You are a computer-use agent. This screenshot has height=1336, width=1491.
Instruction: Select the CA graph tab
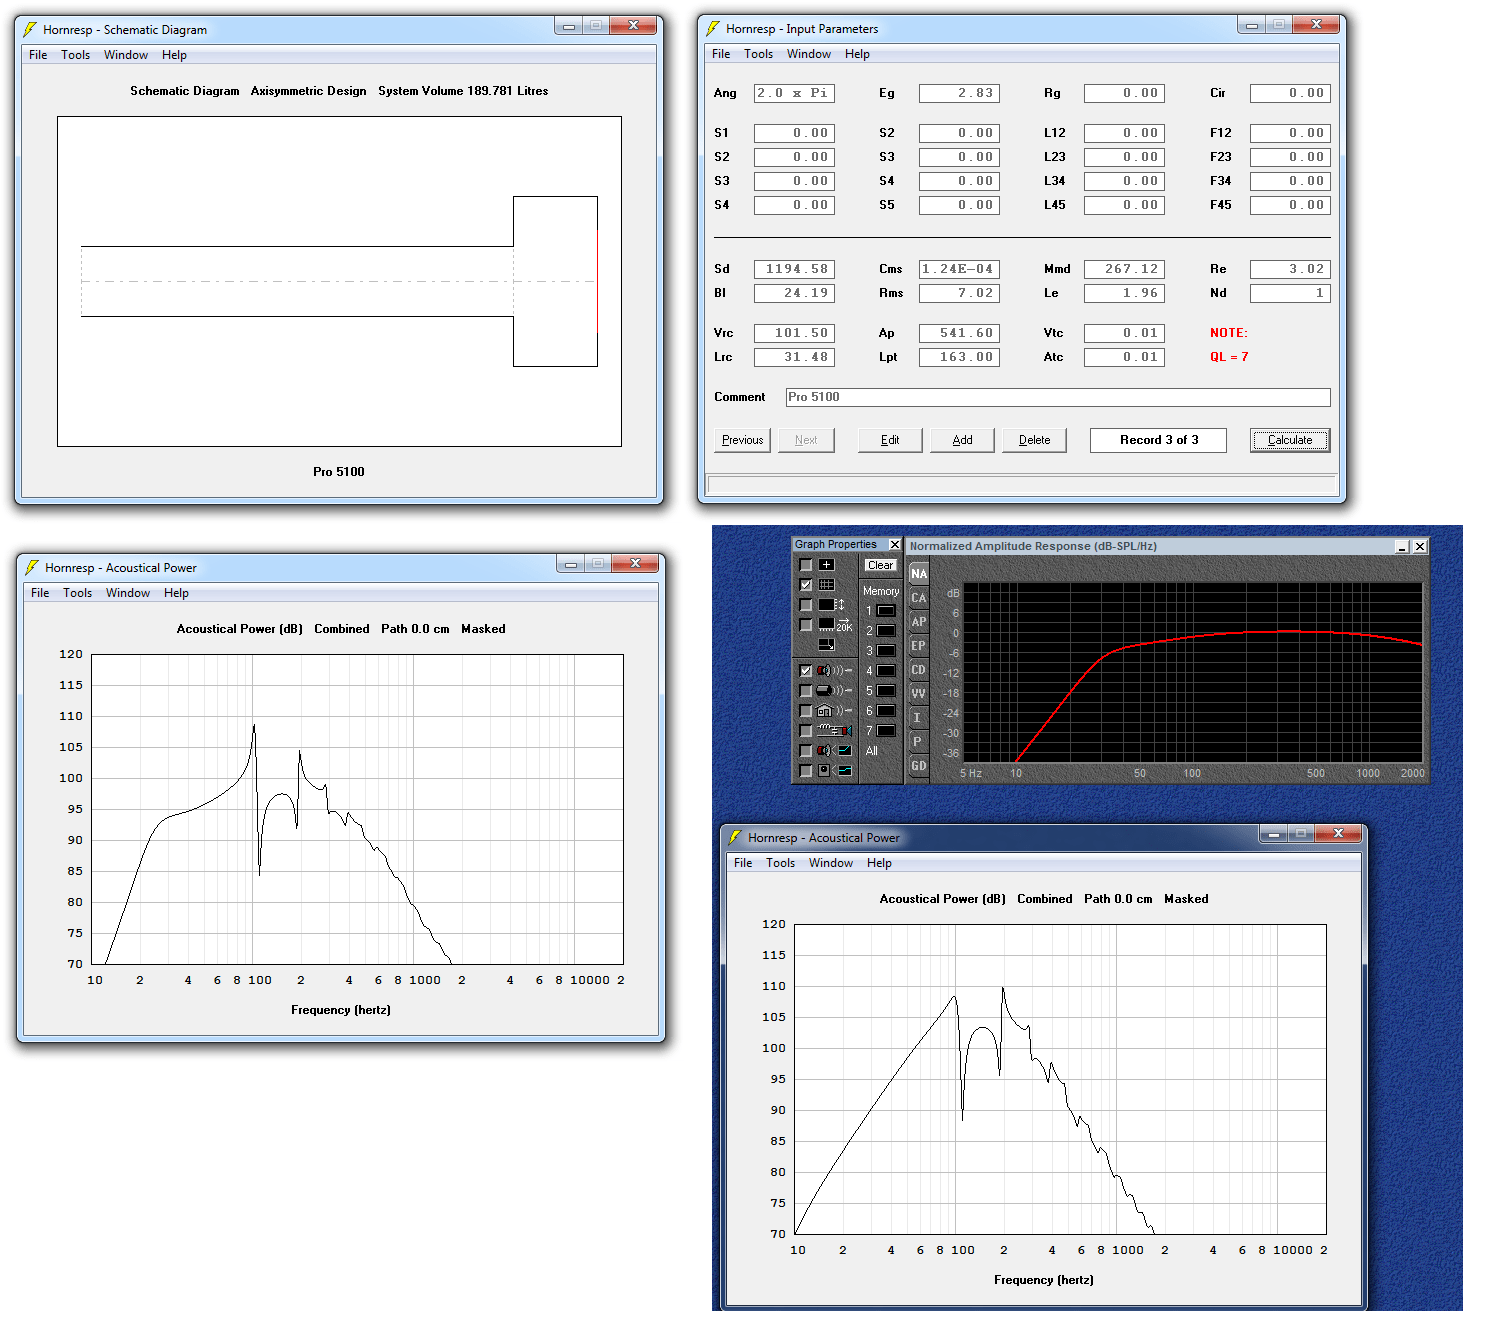coord(919,597)
